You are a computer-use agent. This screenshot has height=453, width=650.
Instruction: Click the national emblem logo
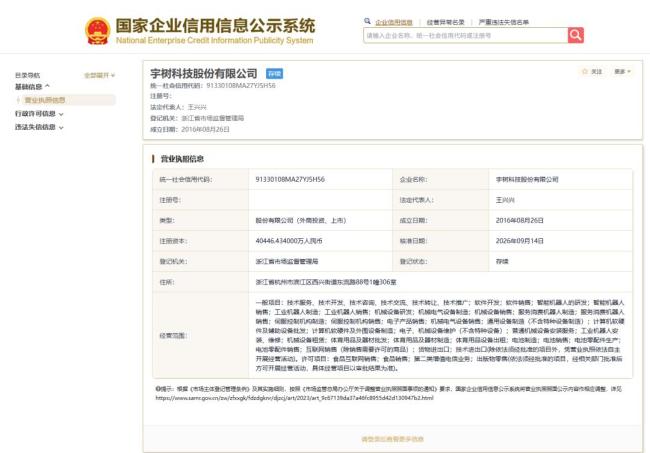click(x=97, y=31)
